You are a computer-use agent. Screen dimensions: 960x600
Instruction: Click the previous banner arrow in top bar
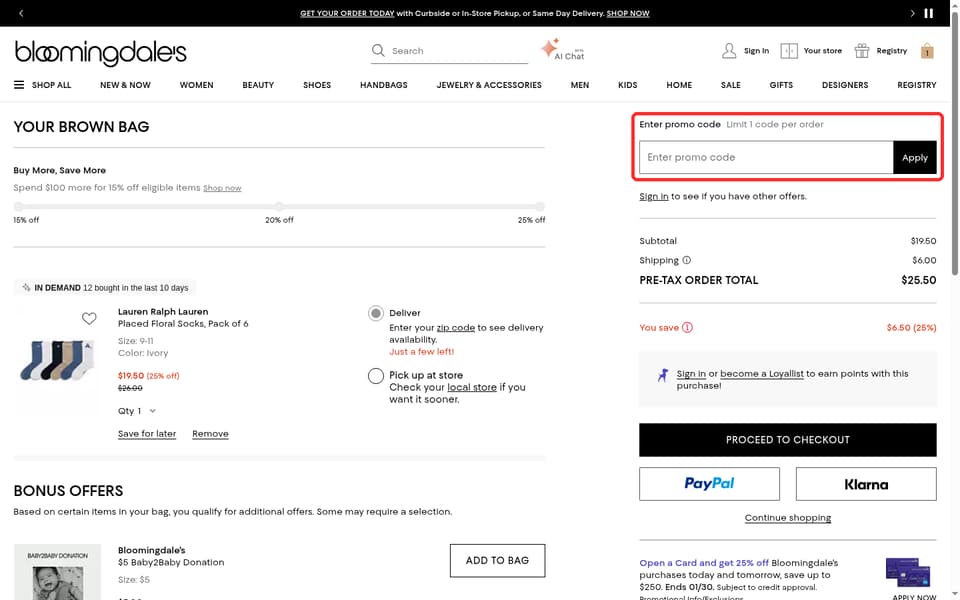pos(21,13)
